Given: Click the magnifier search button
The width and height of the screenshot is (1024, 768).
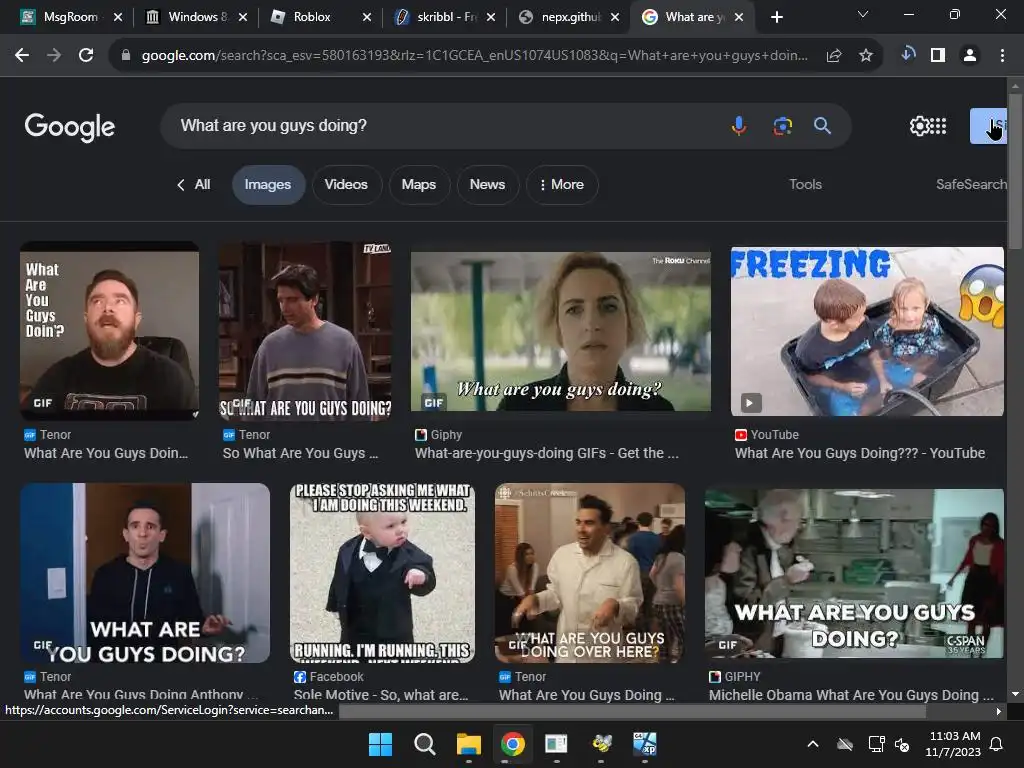Looking at the screenshot, I should click(822, 125).
